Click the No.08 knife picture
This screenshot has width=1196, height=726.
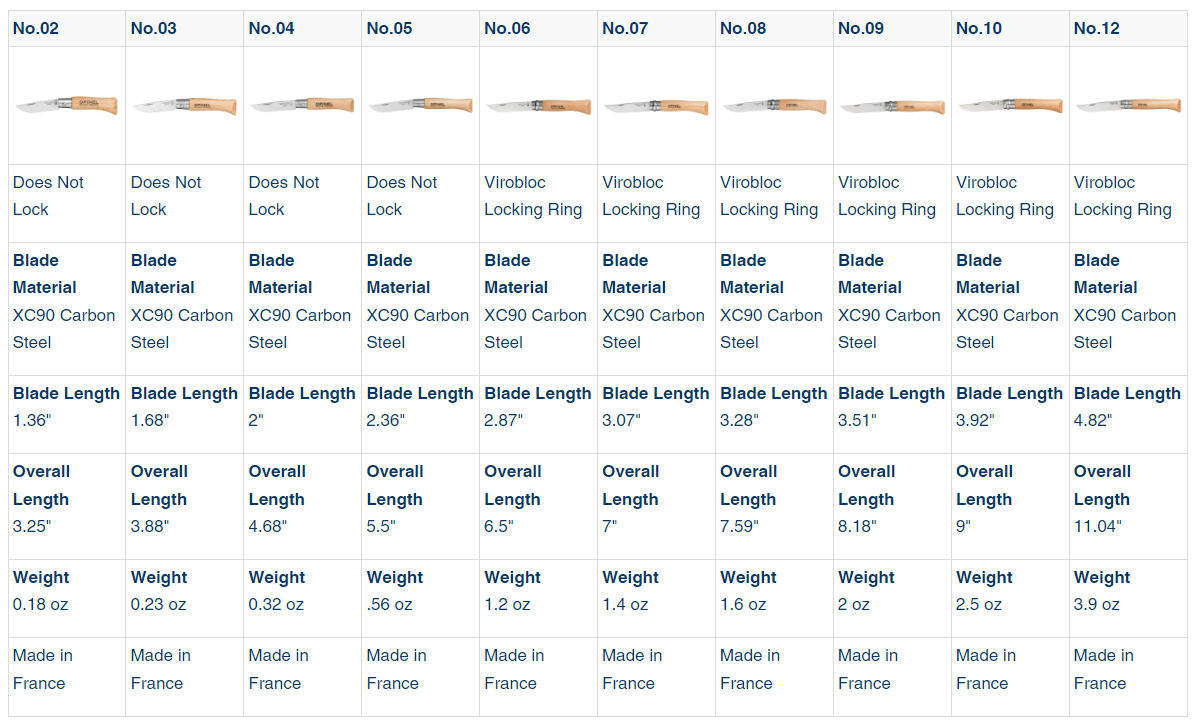[774, 105]
